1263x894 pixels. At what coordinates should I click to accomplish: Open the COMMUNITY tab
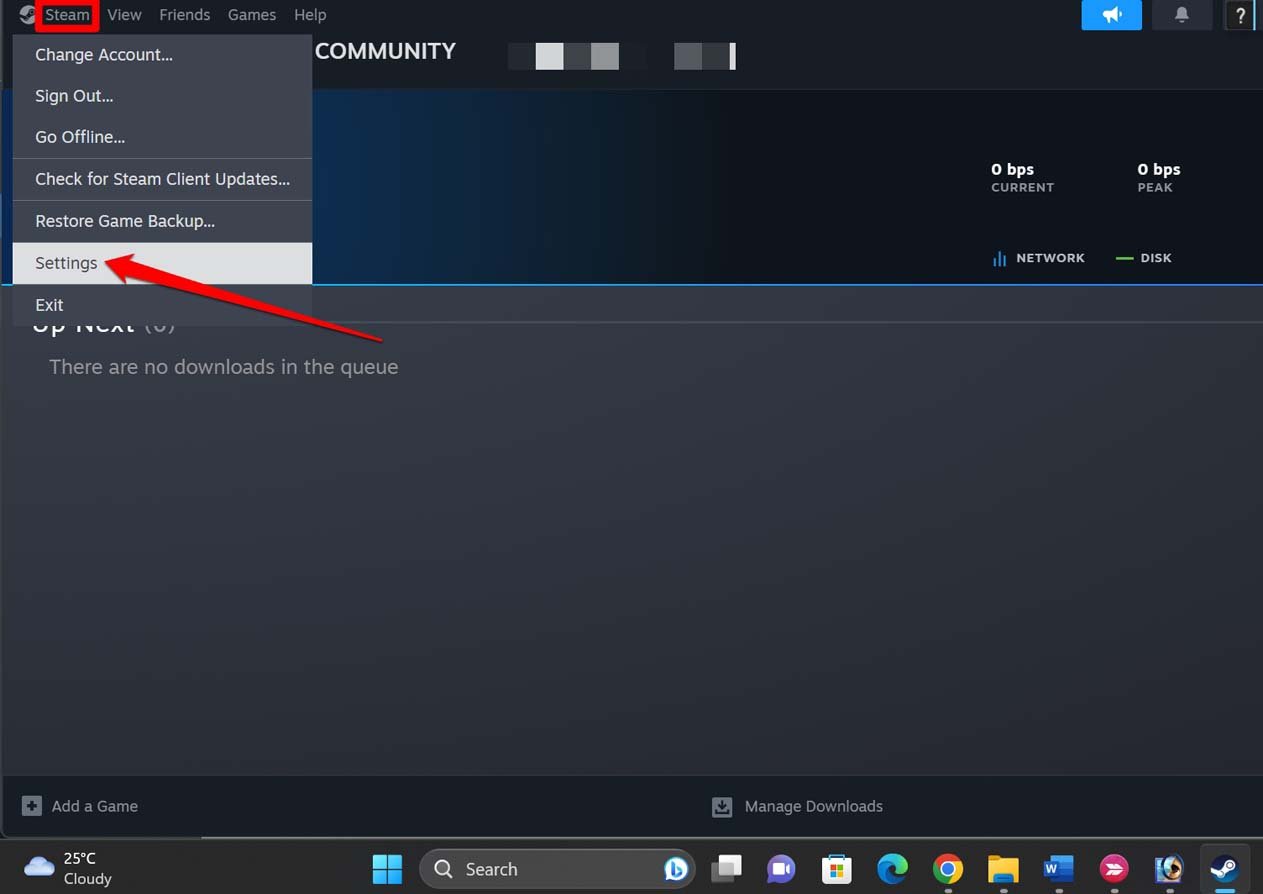(385, 52)
